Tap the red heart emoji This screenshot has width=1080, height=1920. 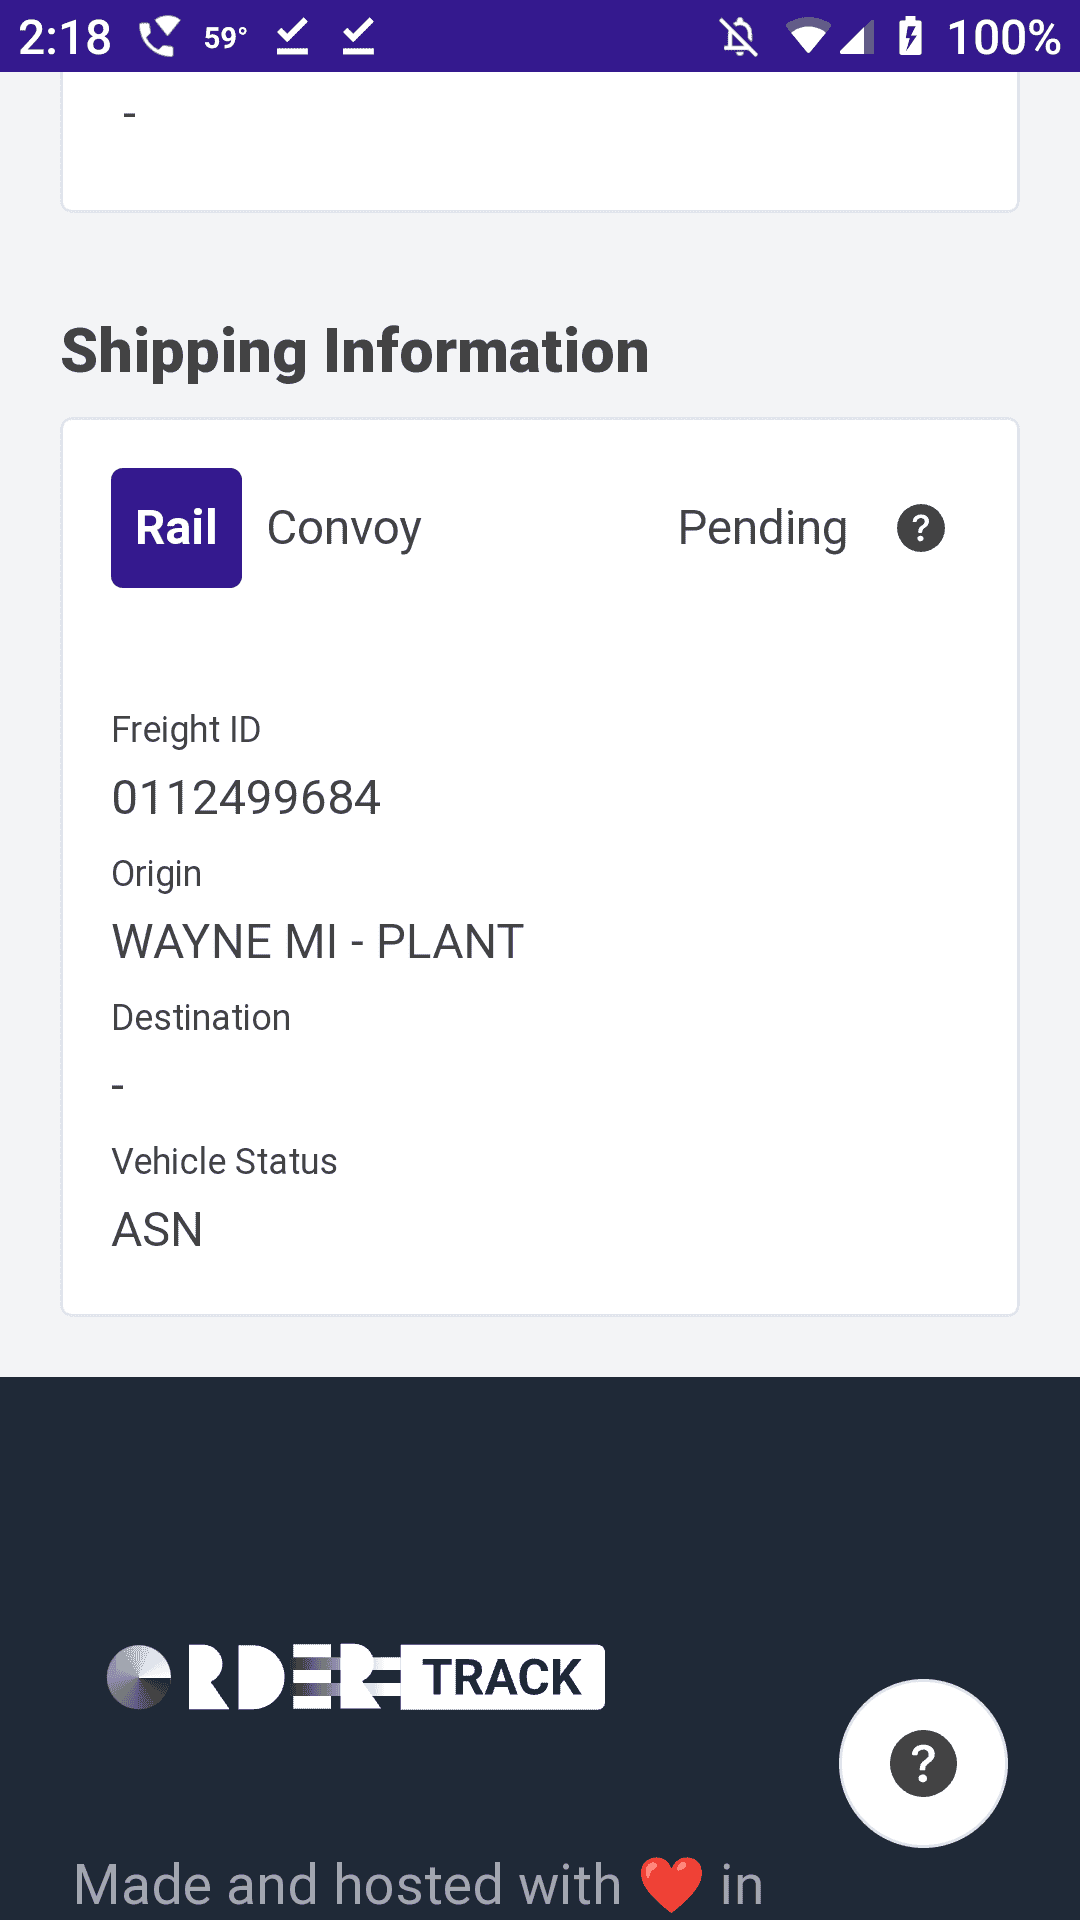coord(671,1885)
